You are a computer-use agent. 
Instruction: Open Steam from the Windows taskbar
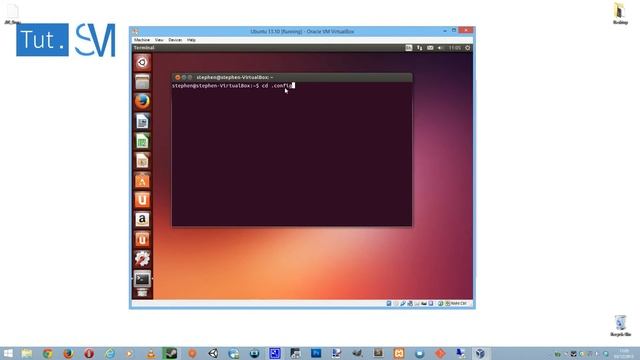pyautogui.click(x=170, y=353)
